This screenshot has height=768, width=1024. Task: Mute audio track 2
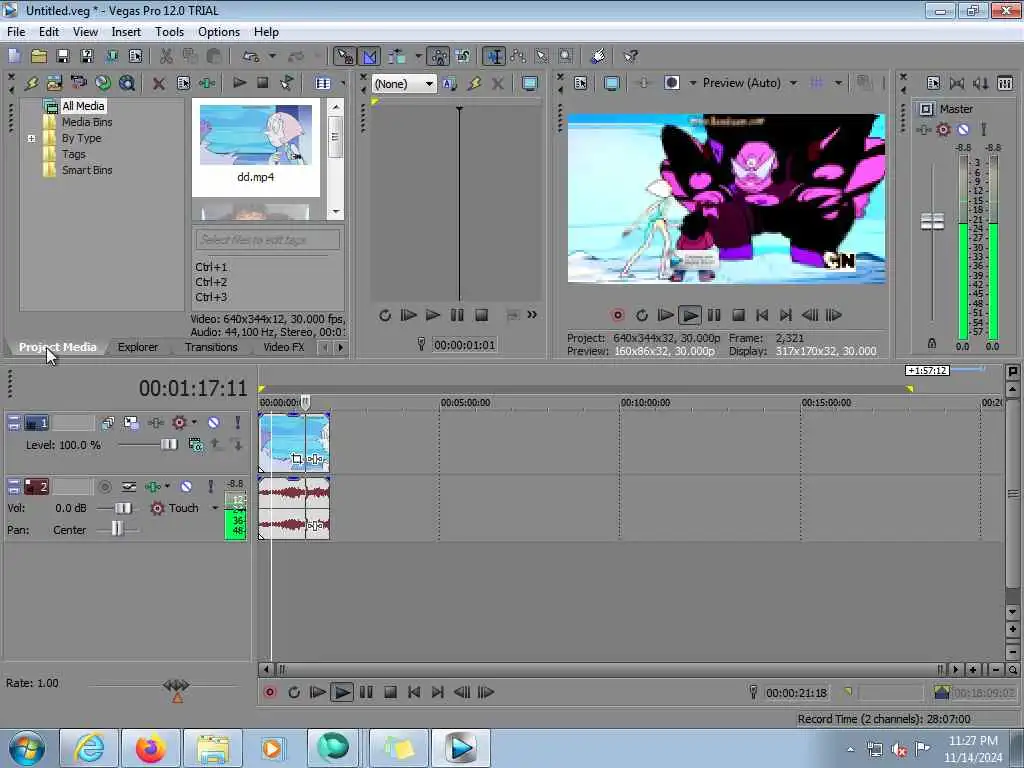click(186, 487)
